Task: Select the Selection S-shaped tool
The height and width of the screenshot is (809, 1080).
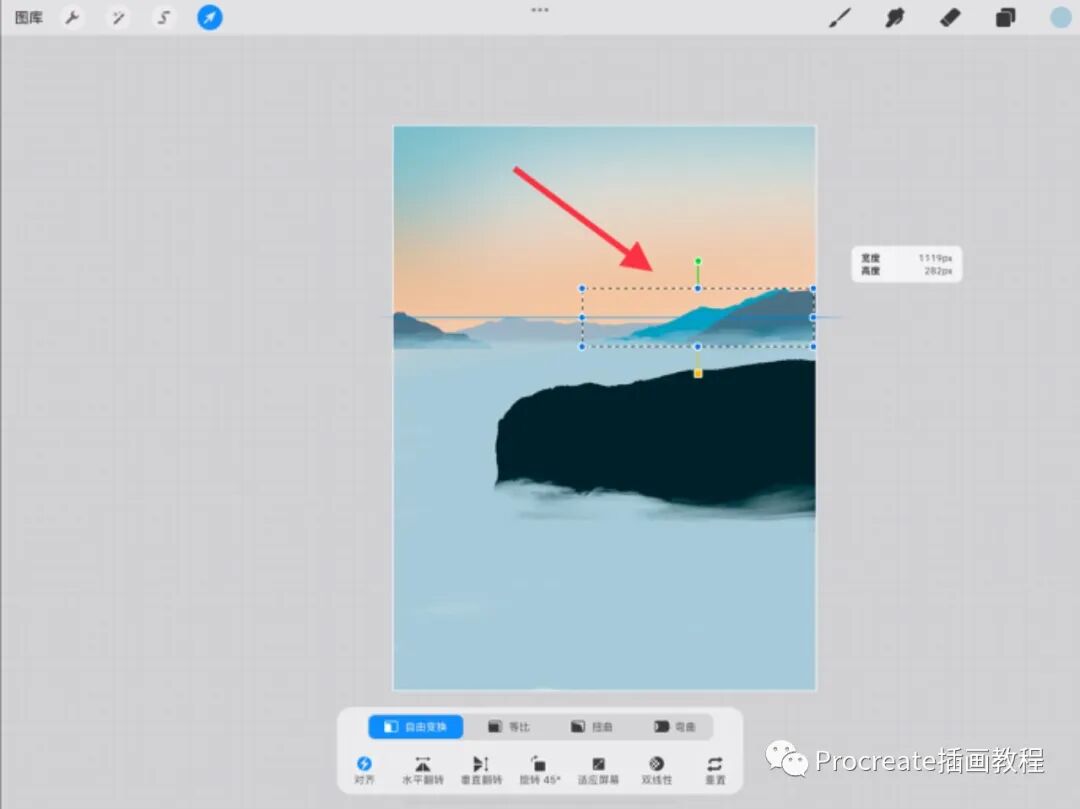Action: [163, 17]
